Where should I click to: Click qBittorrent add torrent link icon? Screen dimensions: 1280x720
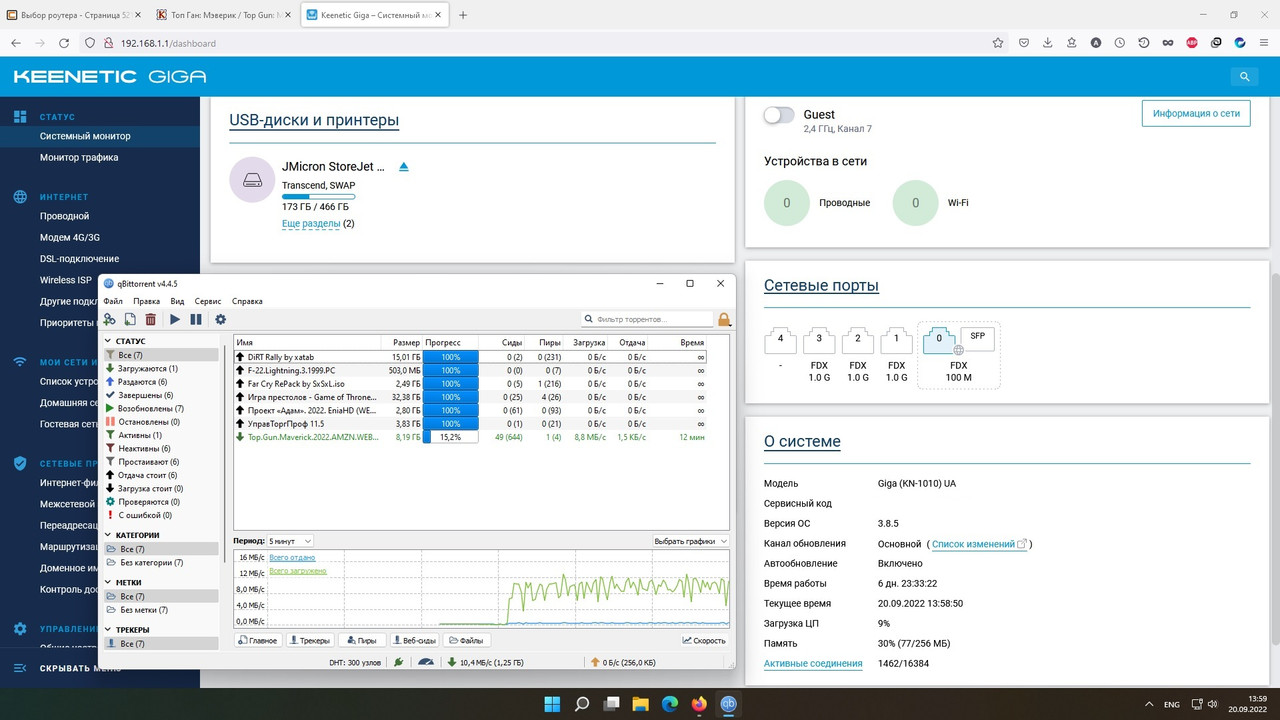pyautogui.click(x=109, y=319)
